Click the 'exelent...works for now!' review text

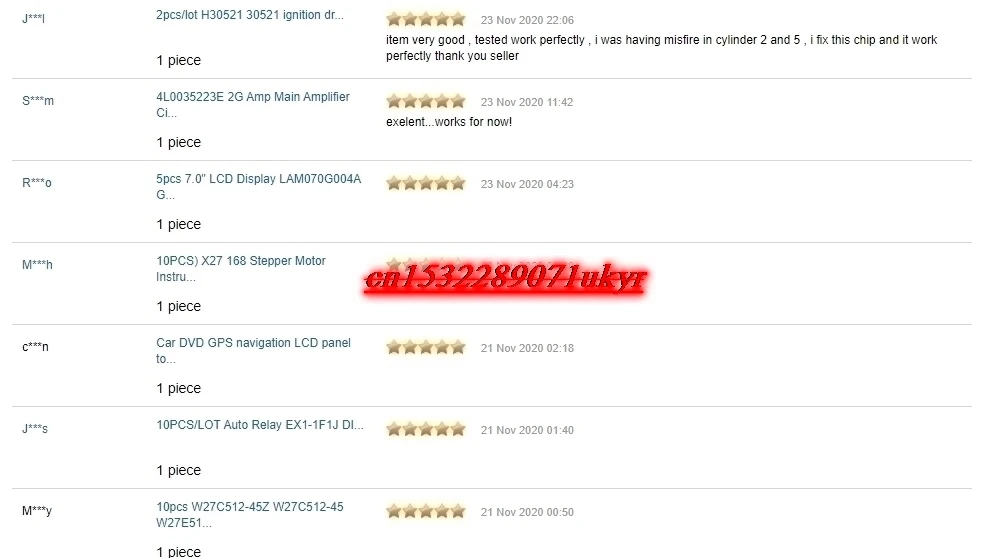pyautogui.click(x=449, y=122)
